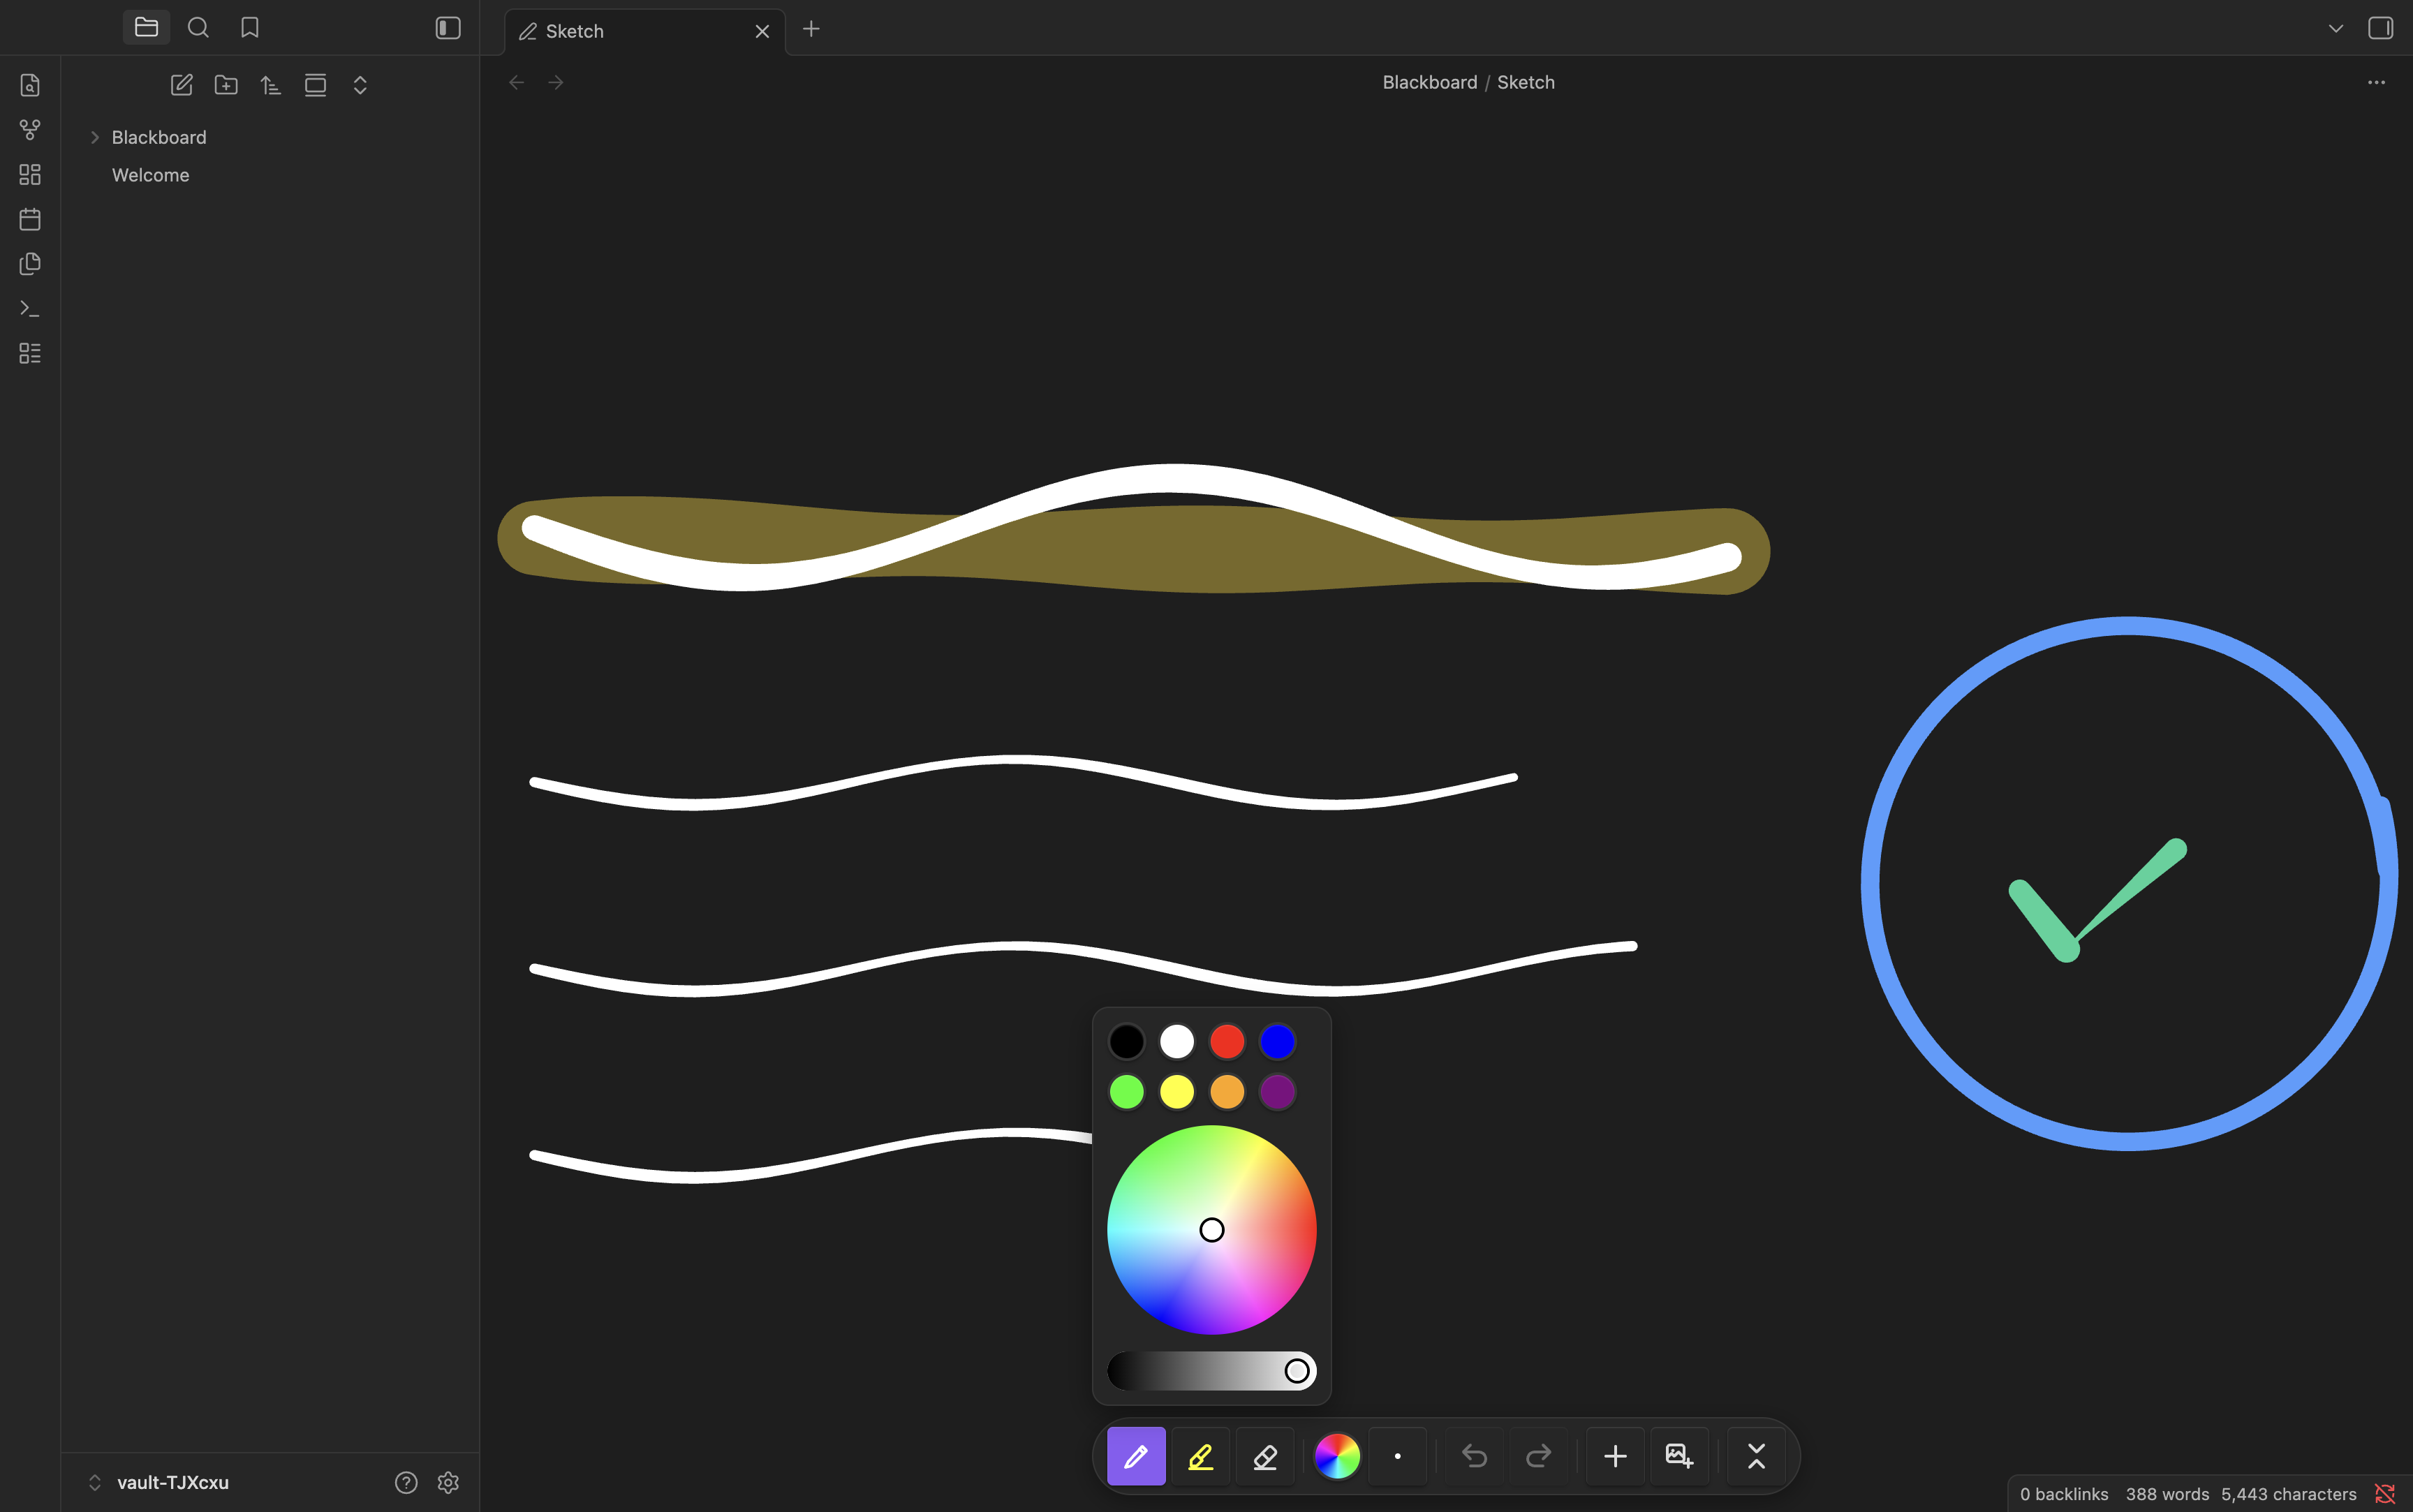2413x1512 pixels.
Task: Open the more options menu
Action: pos(2376,82)
